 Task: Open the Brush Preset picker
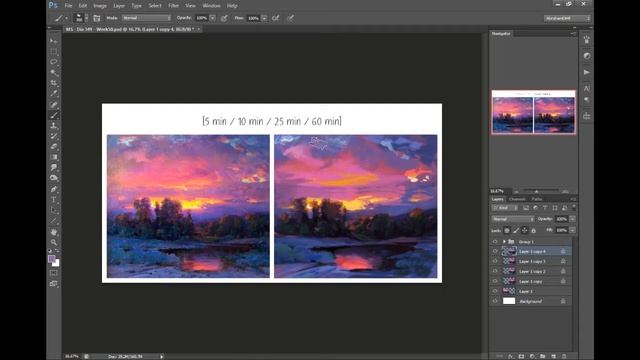pos(80,18)
